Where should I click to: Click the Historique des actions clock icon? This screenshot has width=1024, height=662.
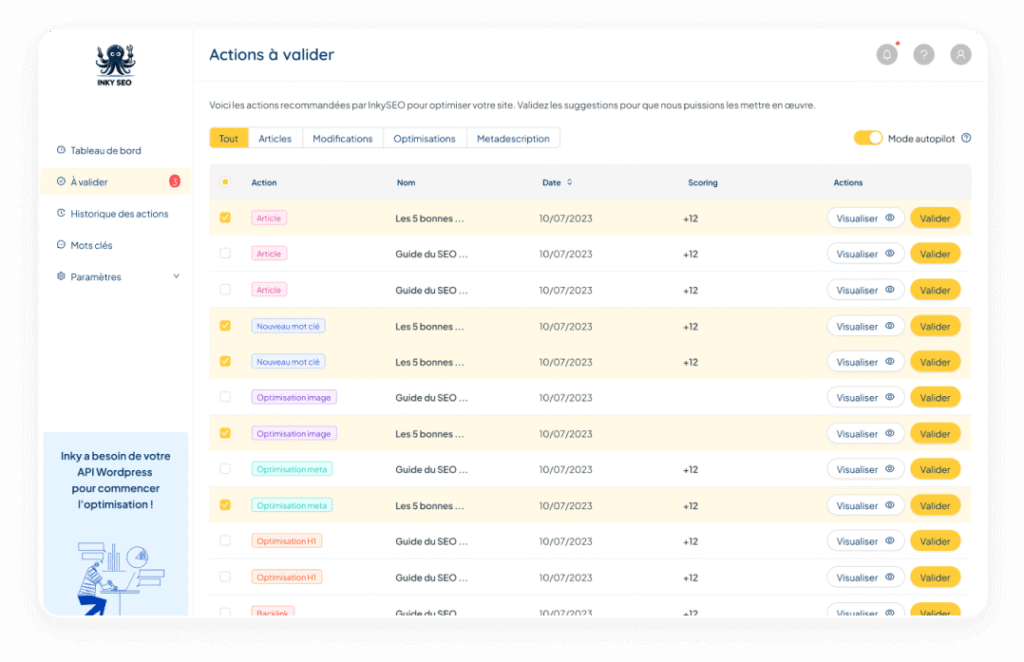[61, 213]
